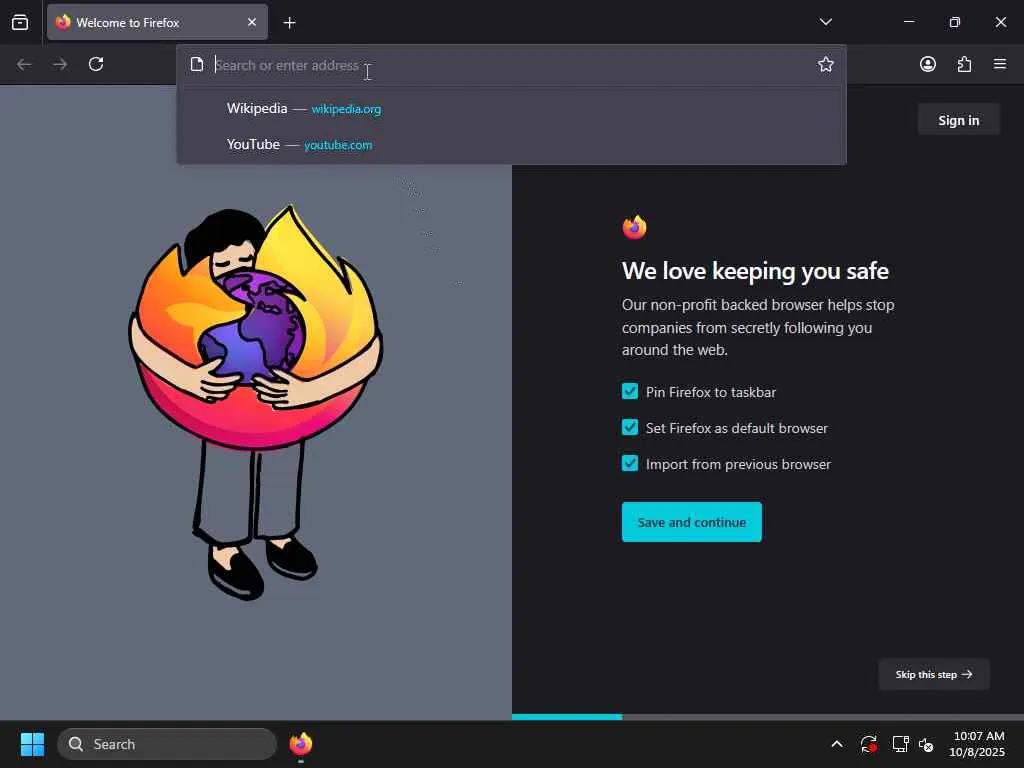Image resolution: width=1024 pixels, height=768 pixels.
Task: Open the Firefox account icon
Action: (x=928, y=64)
